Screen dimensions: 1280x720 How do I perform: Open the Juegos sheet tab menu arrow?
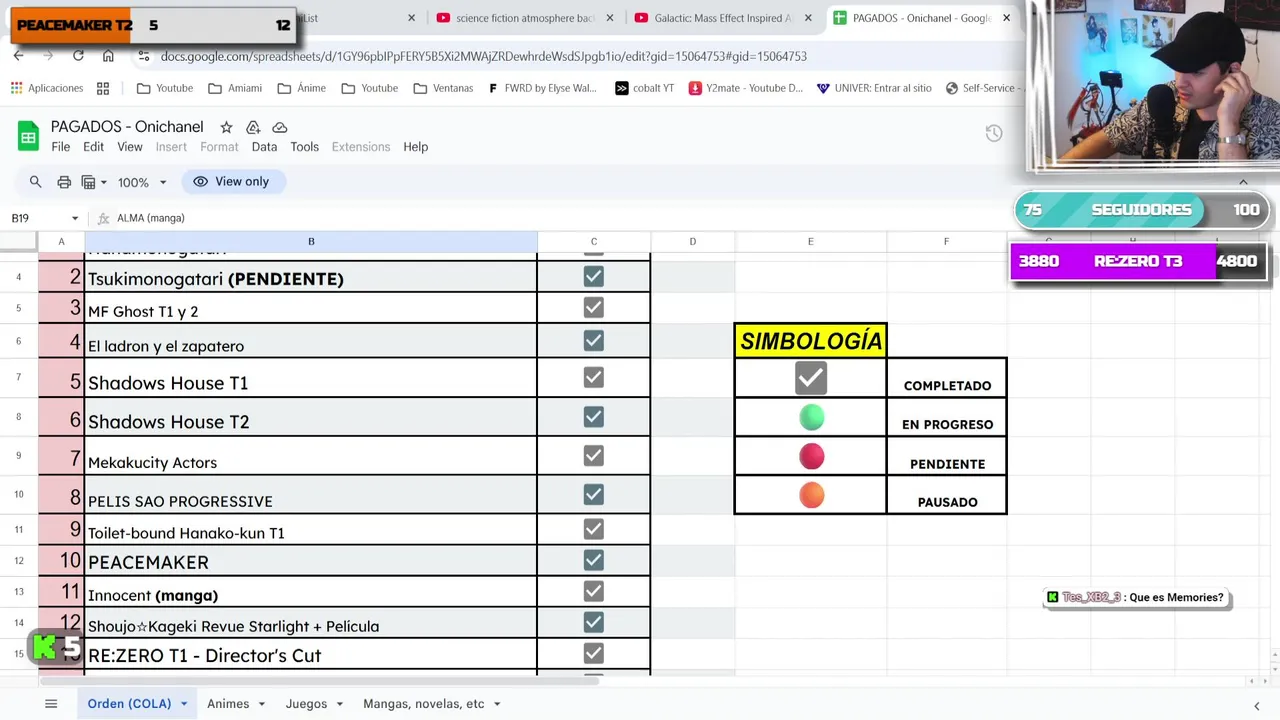point(340,704)
